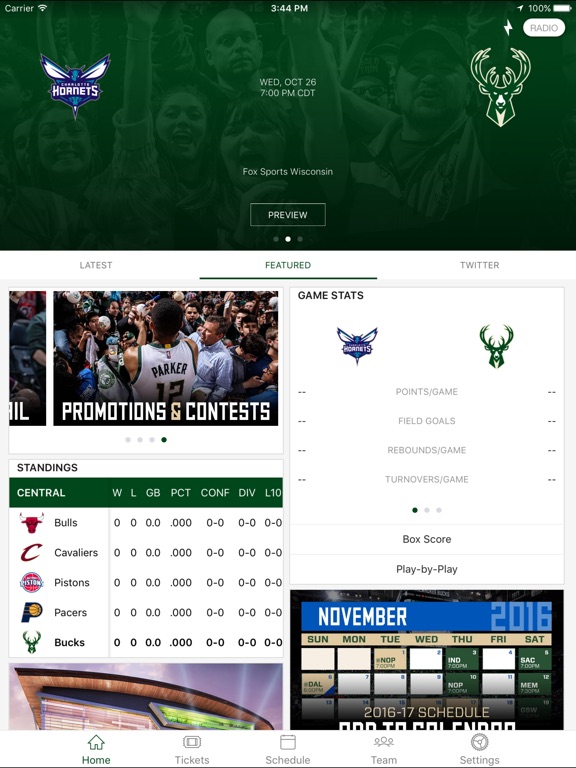The image size is (576, 768).
Task: Open the Box Score link
Action: coord(427,539)
